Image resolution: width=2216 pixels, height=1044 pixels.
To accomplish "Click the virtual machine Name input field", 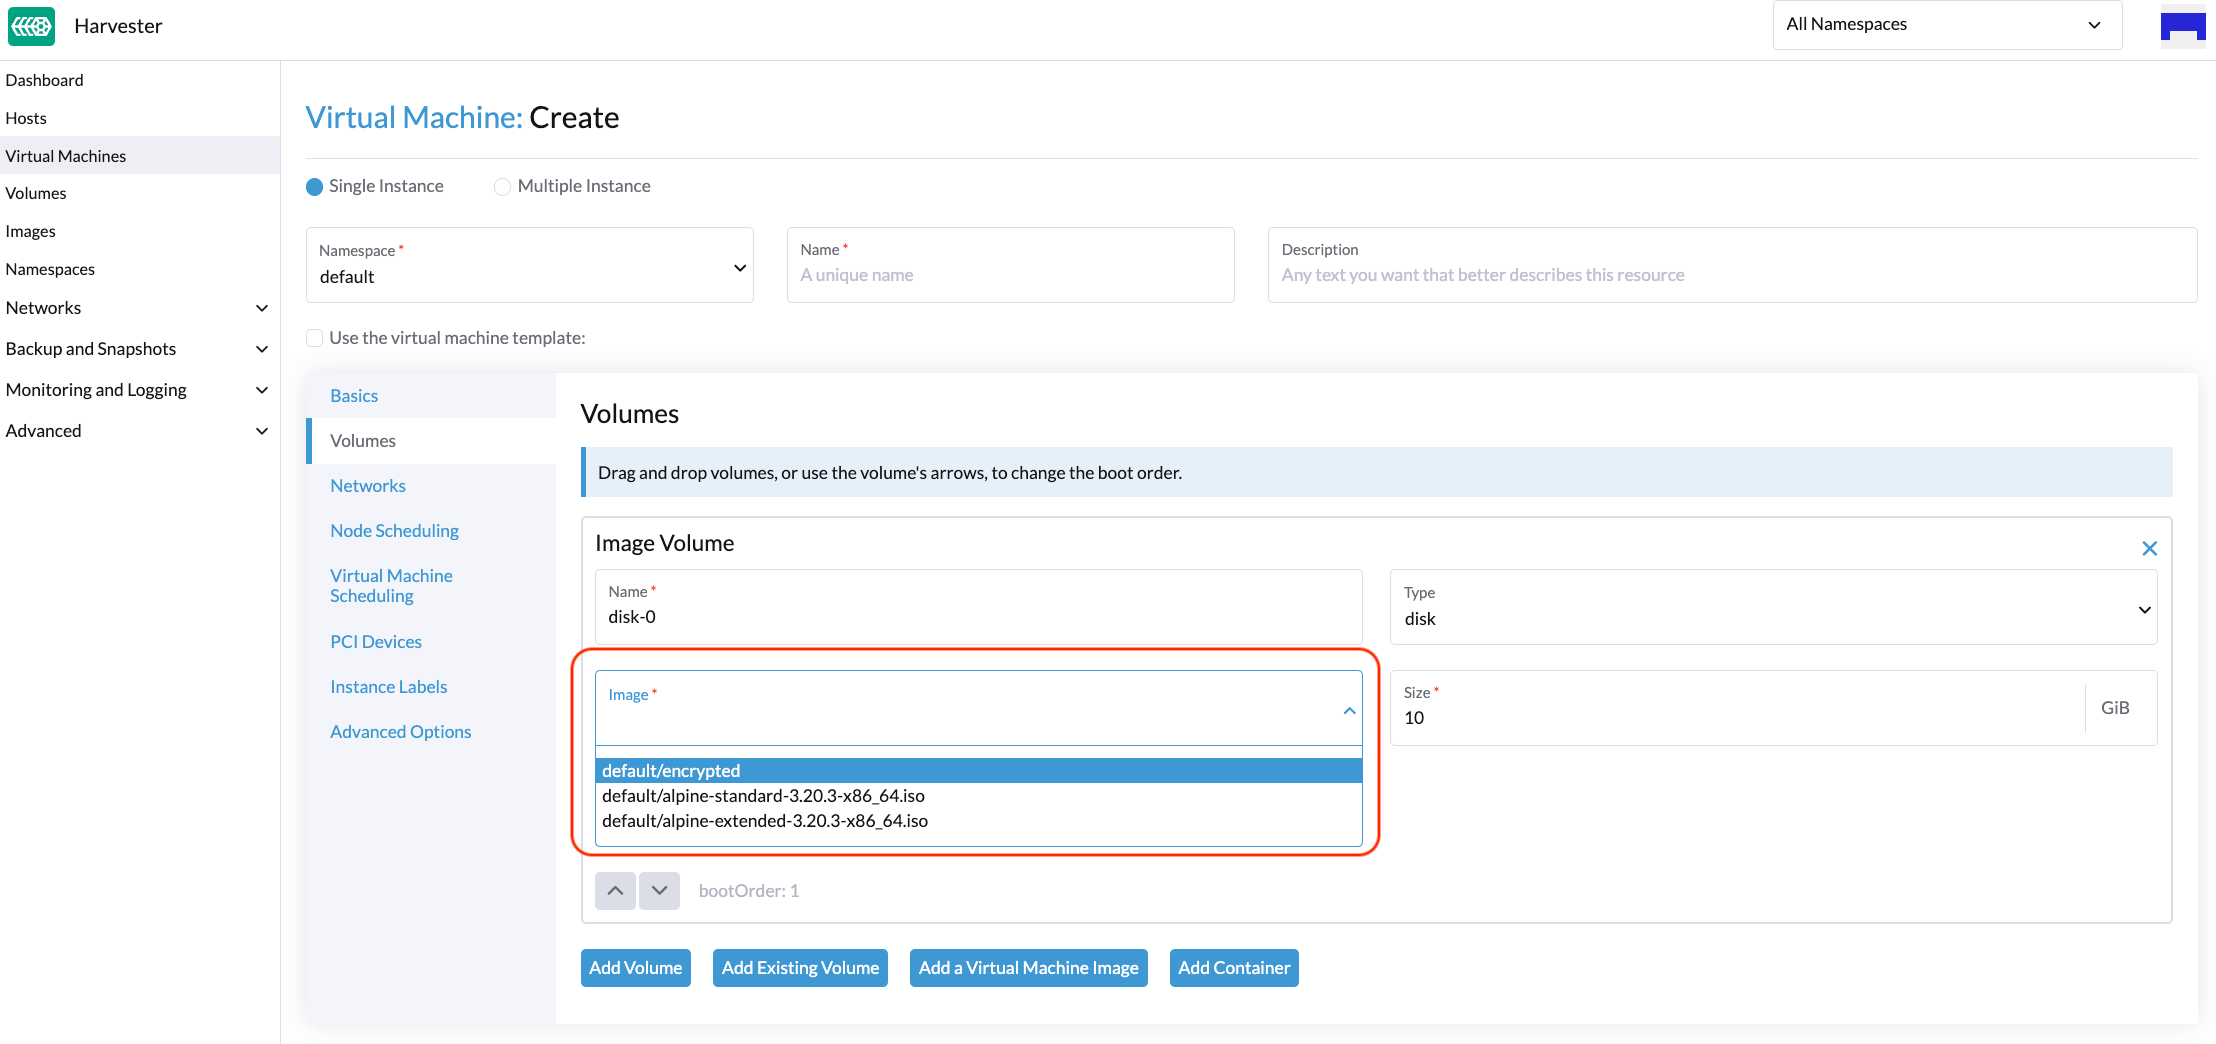I will coord(1010,275).
